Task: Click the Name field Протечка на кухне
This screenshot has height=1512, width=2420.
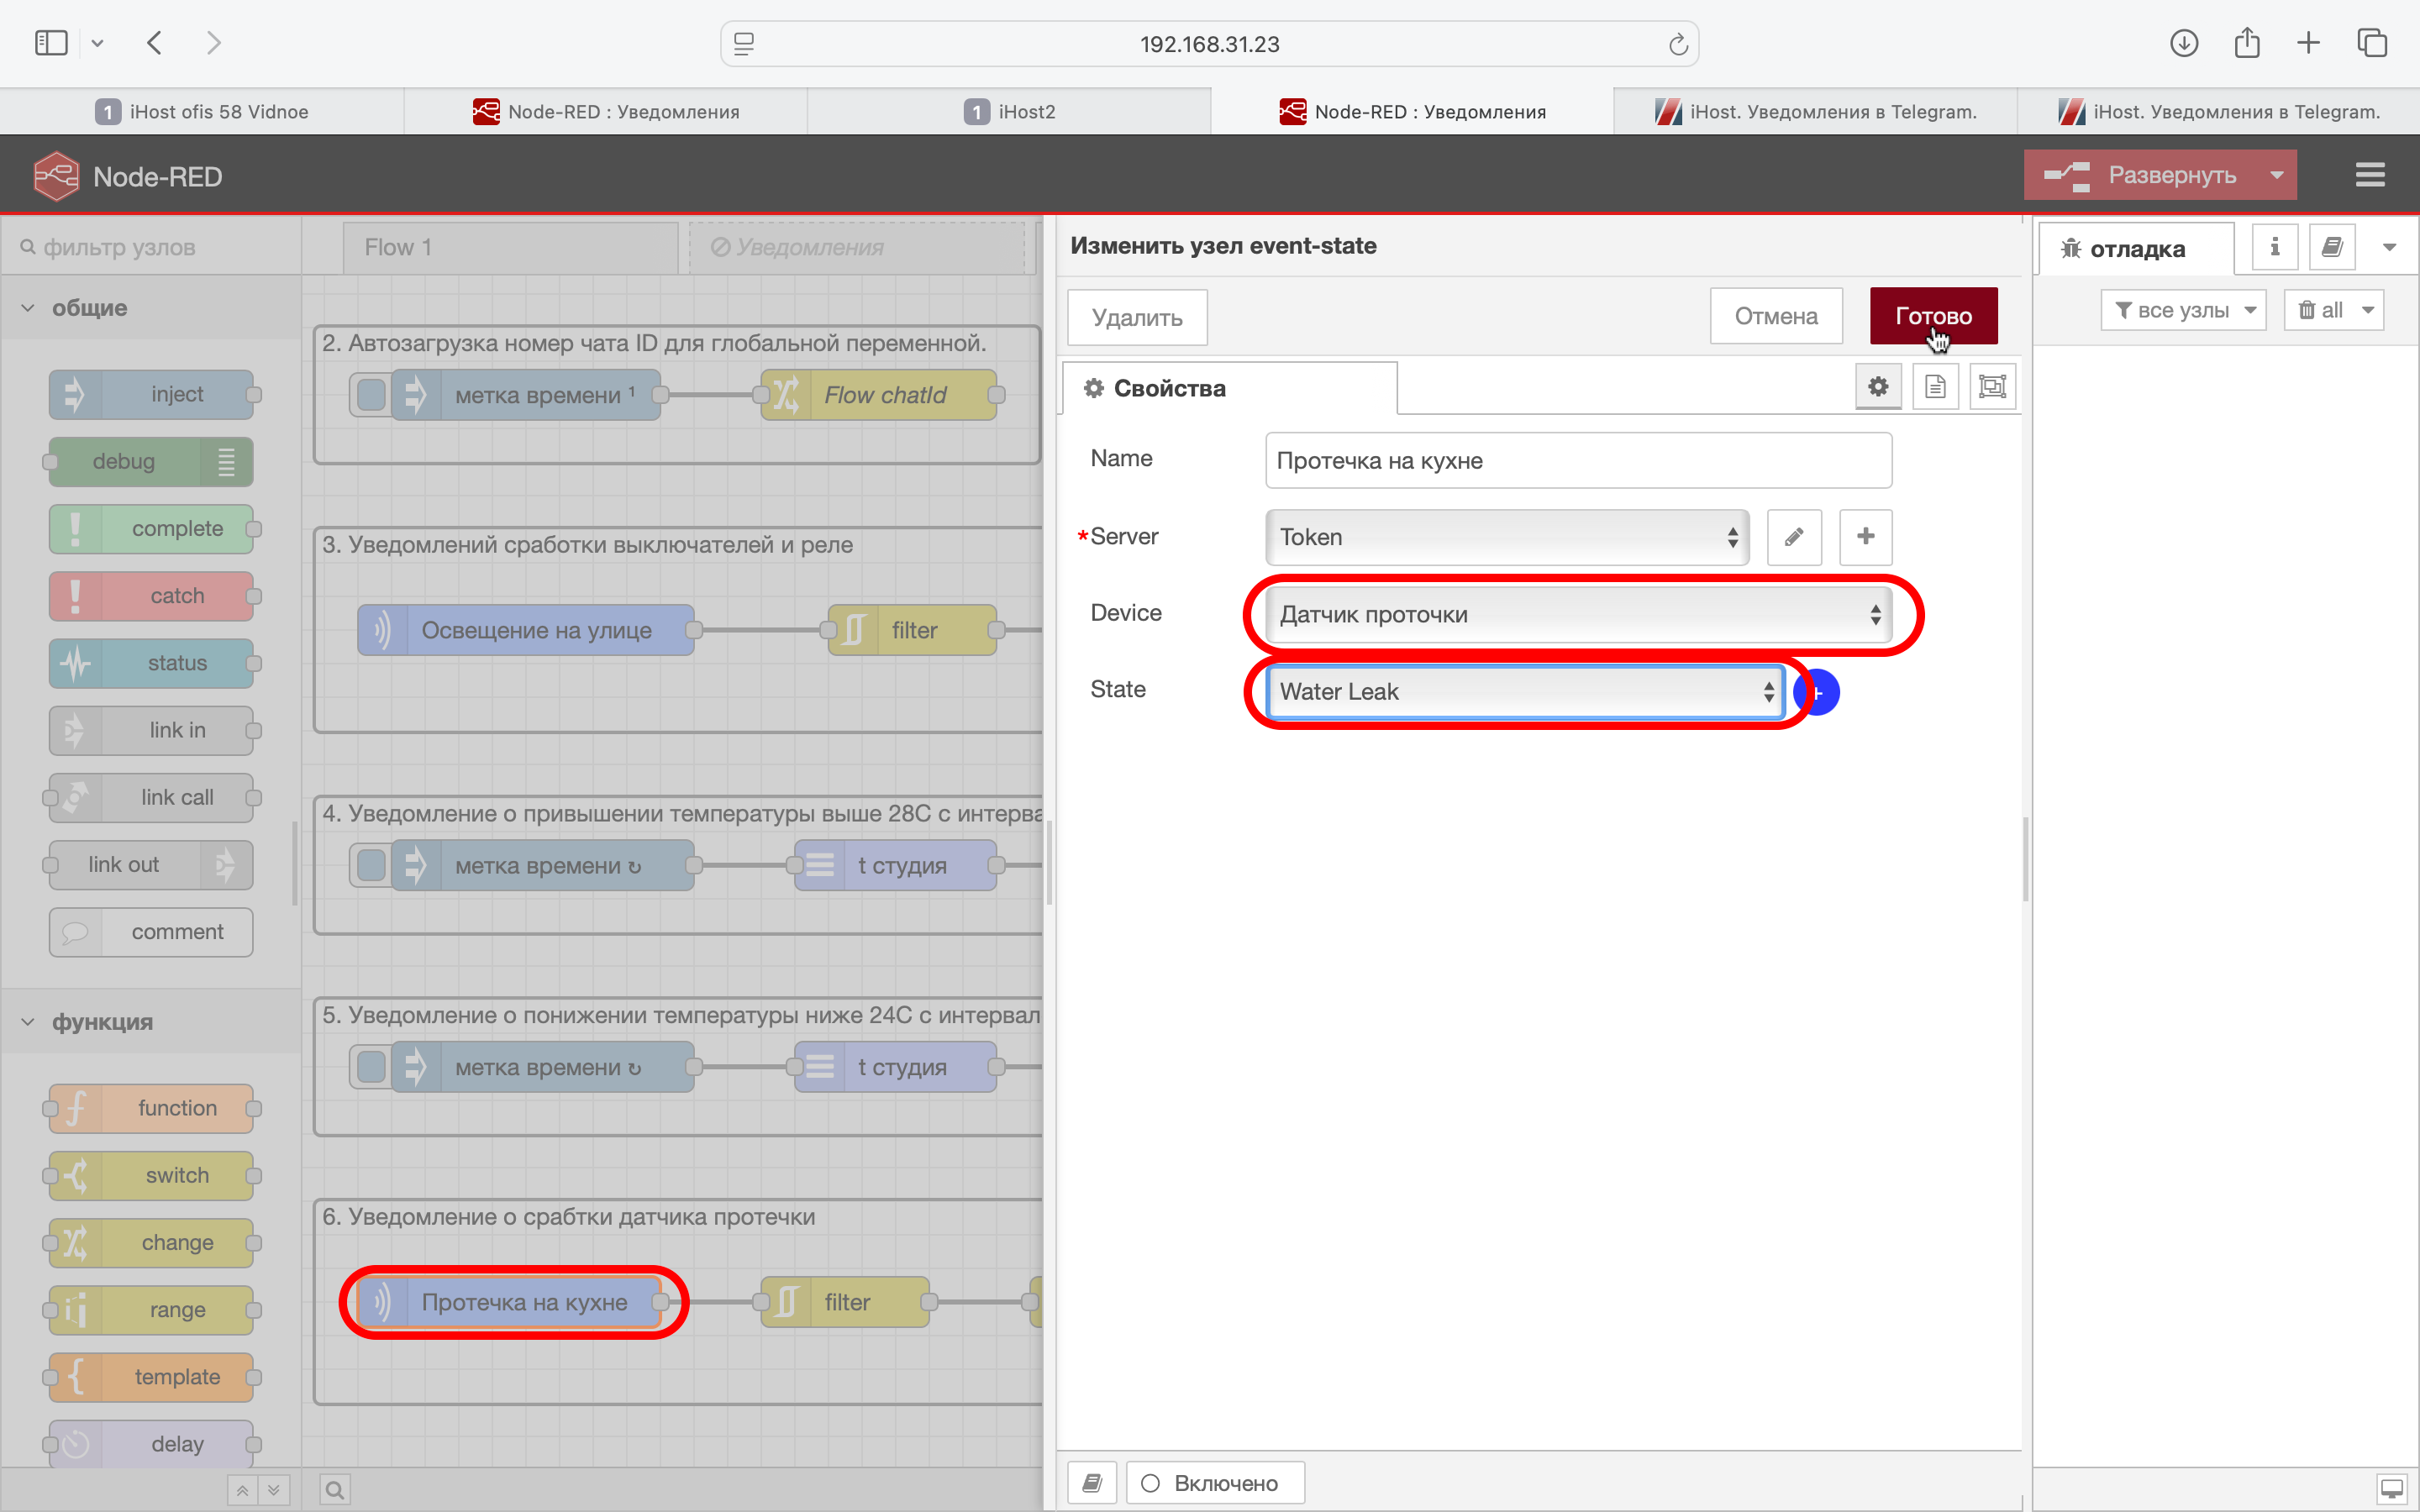Action: point(1578,461)
